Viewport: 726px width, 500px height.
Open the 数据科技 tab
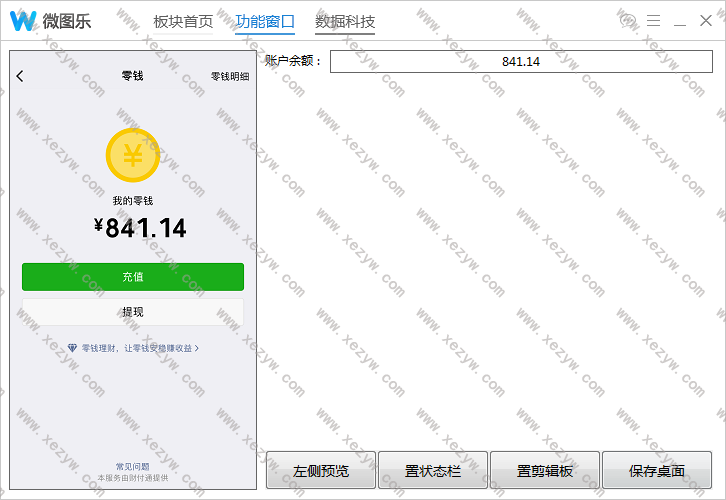click(x=345, y=22)
